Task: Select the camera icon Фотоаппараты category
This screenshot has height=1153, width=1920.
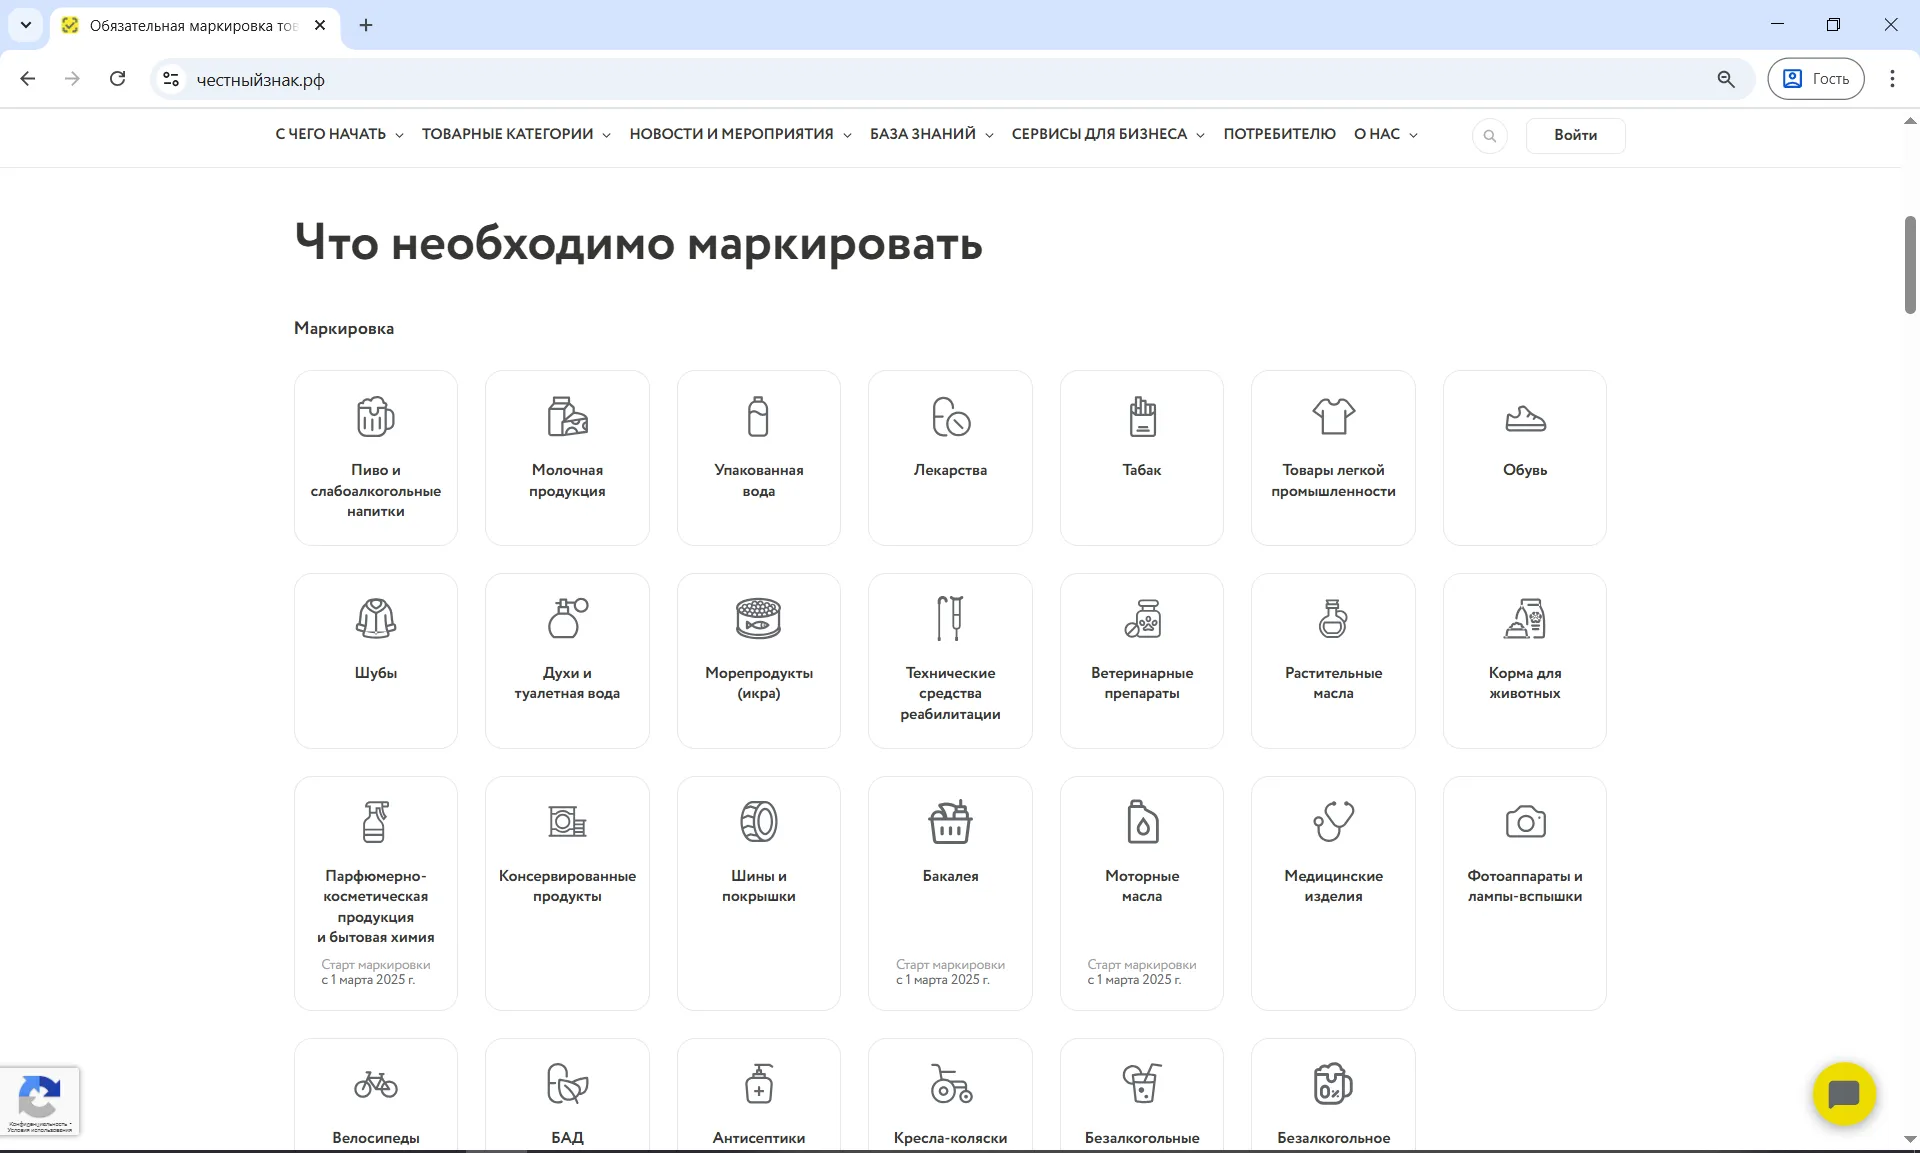Action: pos(1524,822)
